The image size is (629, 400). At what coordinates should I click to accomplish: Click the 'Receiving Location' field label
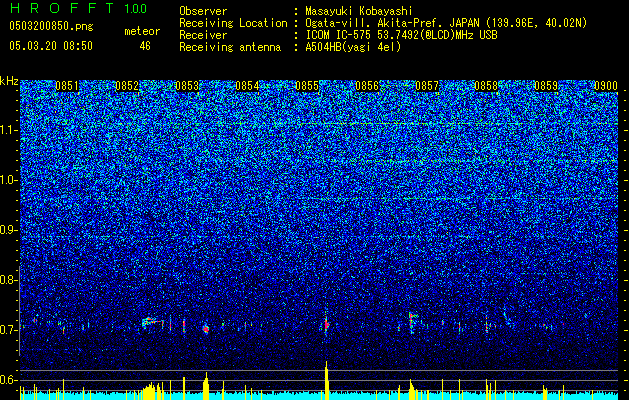pyautogui.click(x=233, y=23)
